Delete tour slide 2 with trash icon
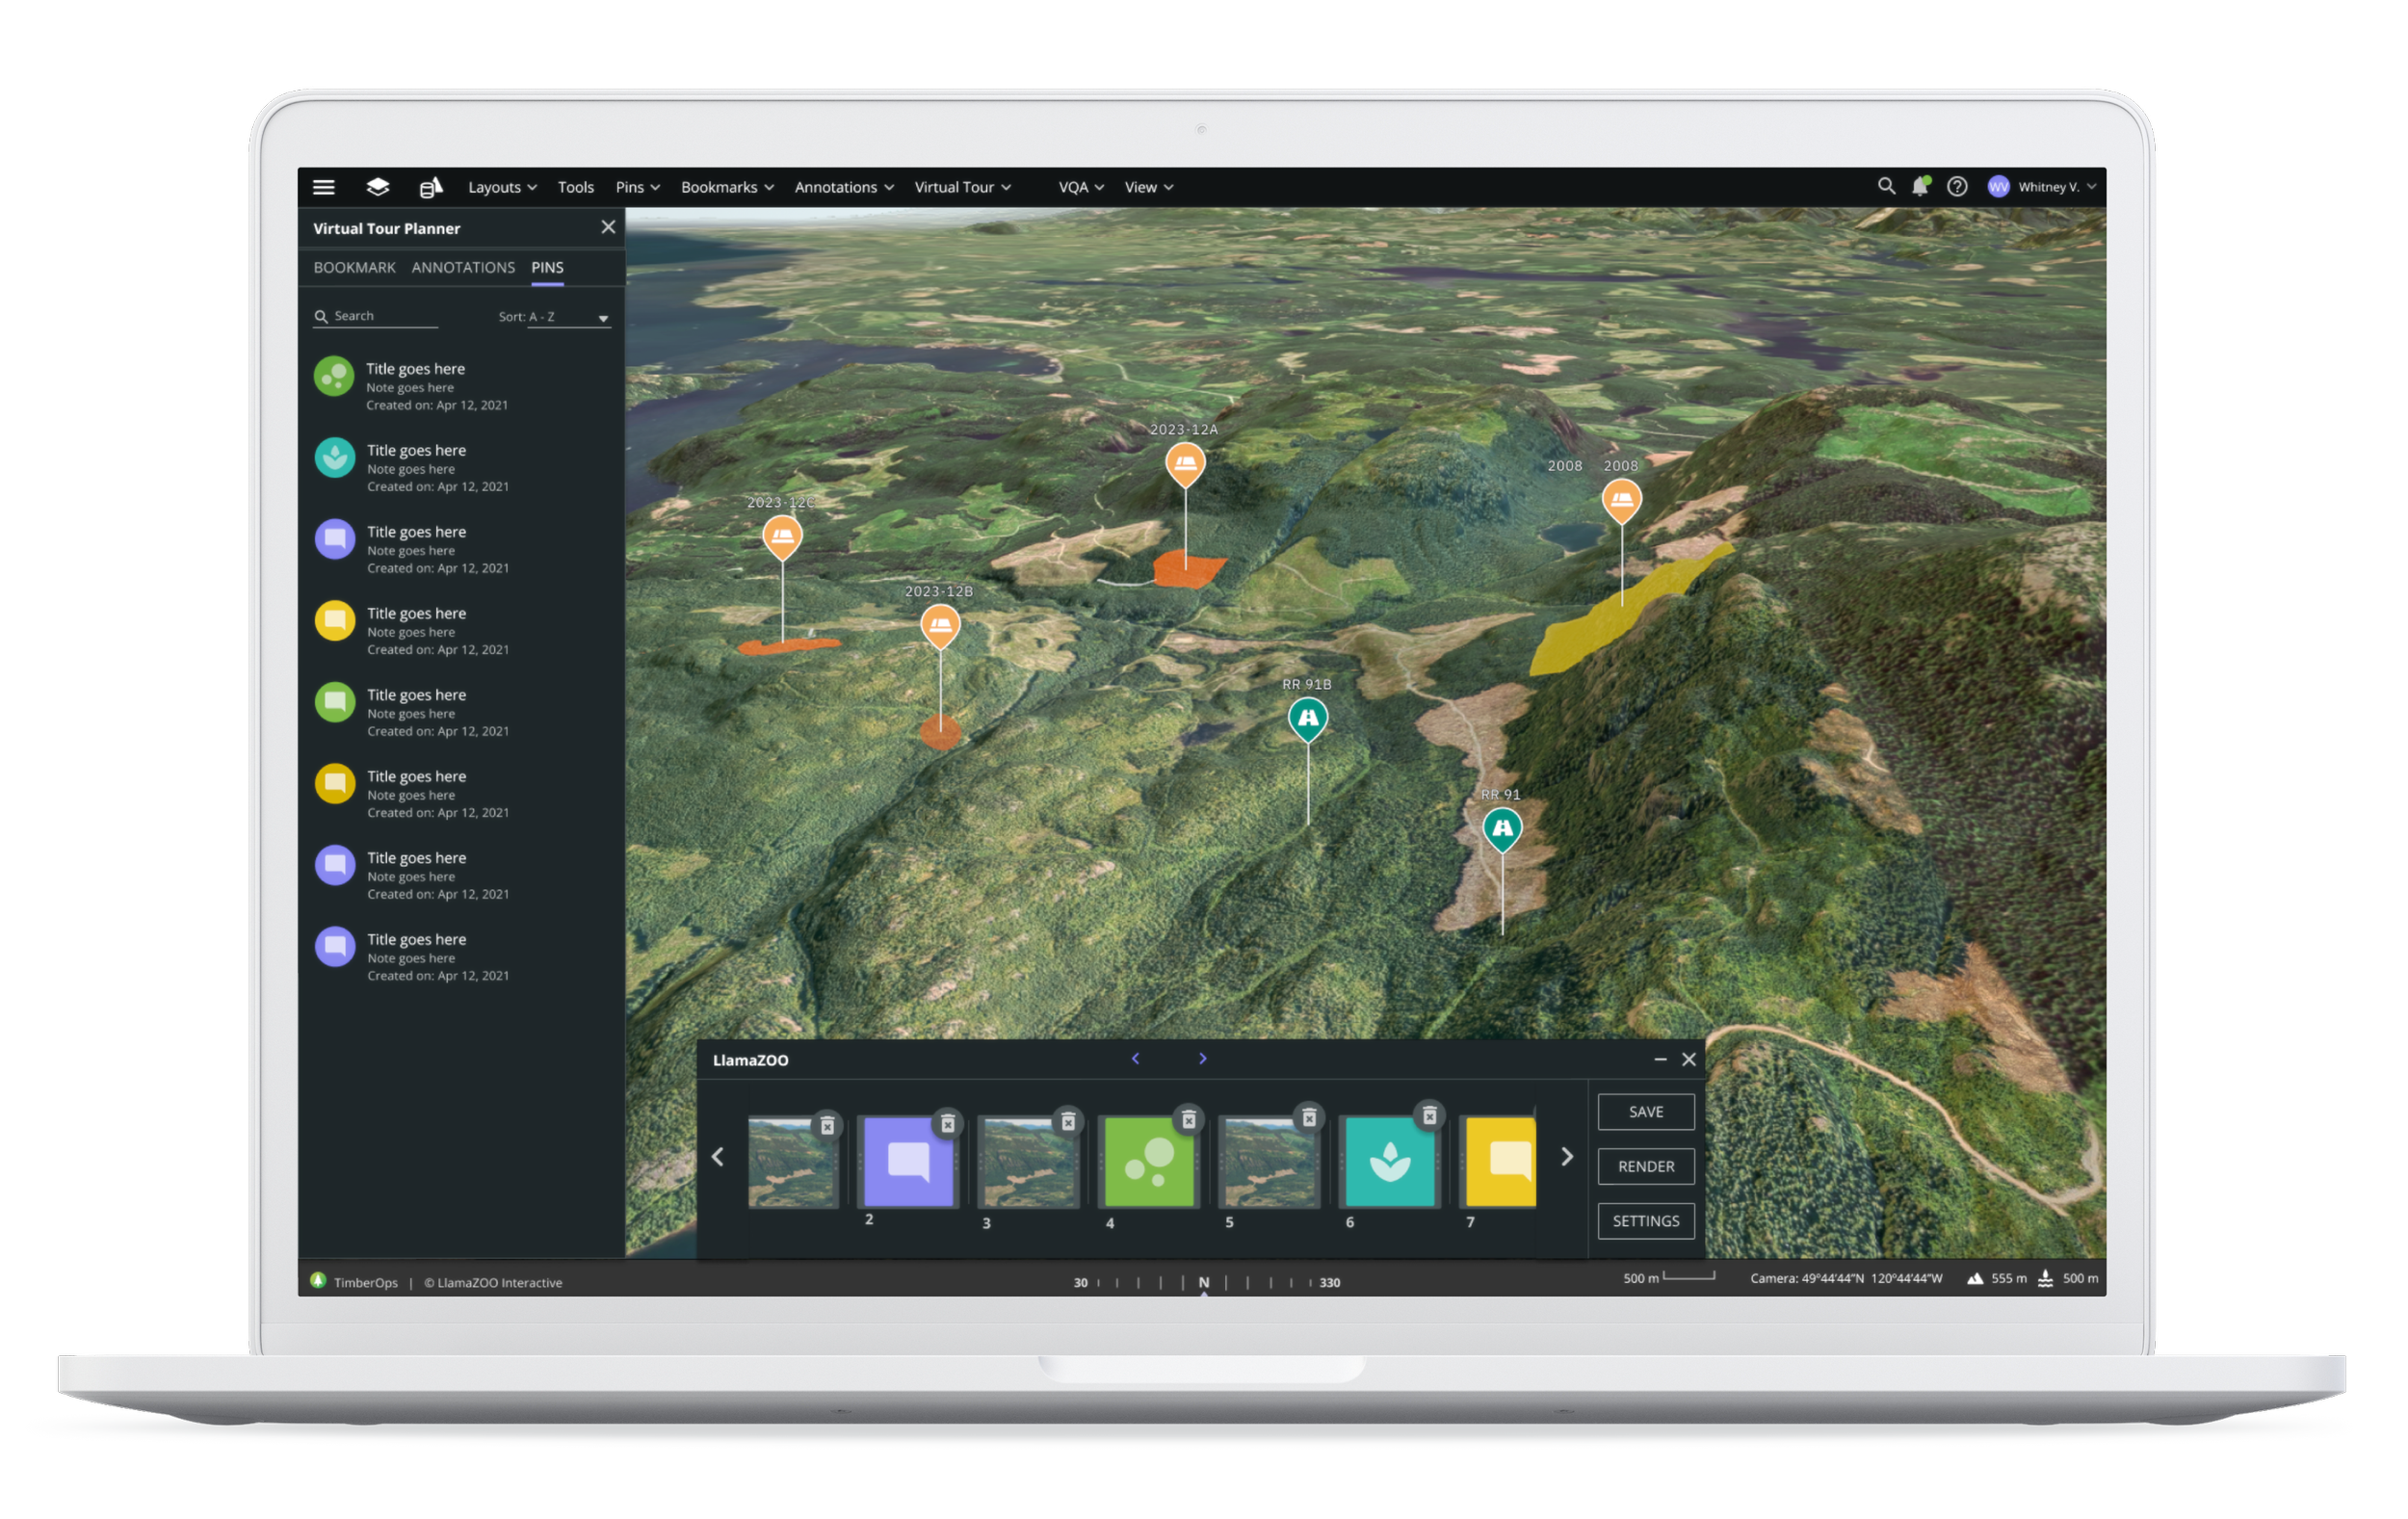The width and height of the screenshot is (2408, 1519). pos(947,1124)
